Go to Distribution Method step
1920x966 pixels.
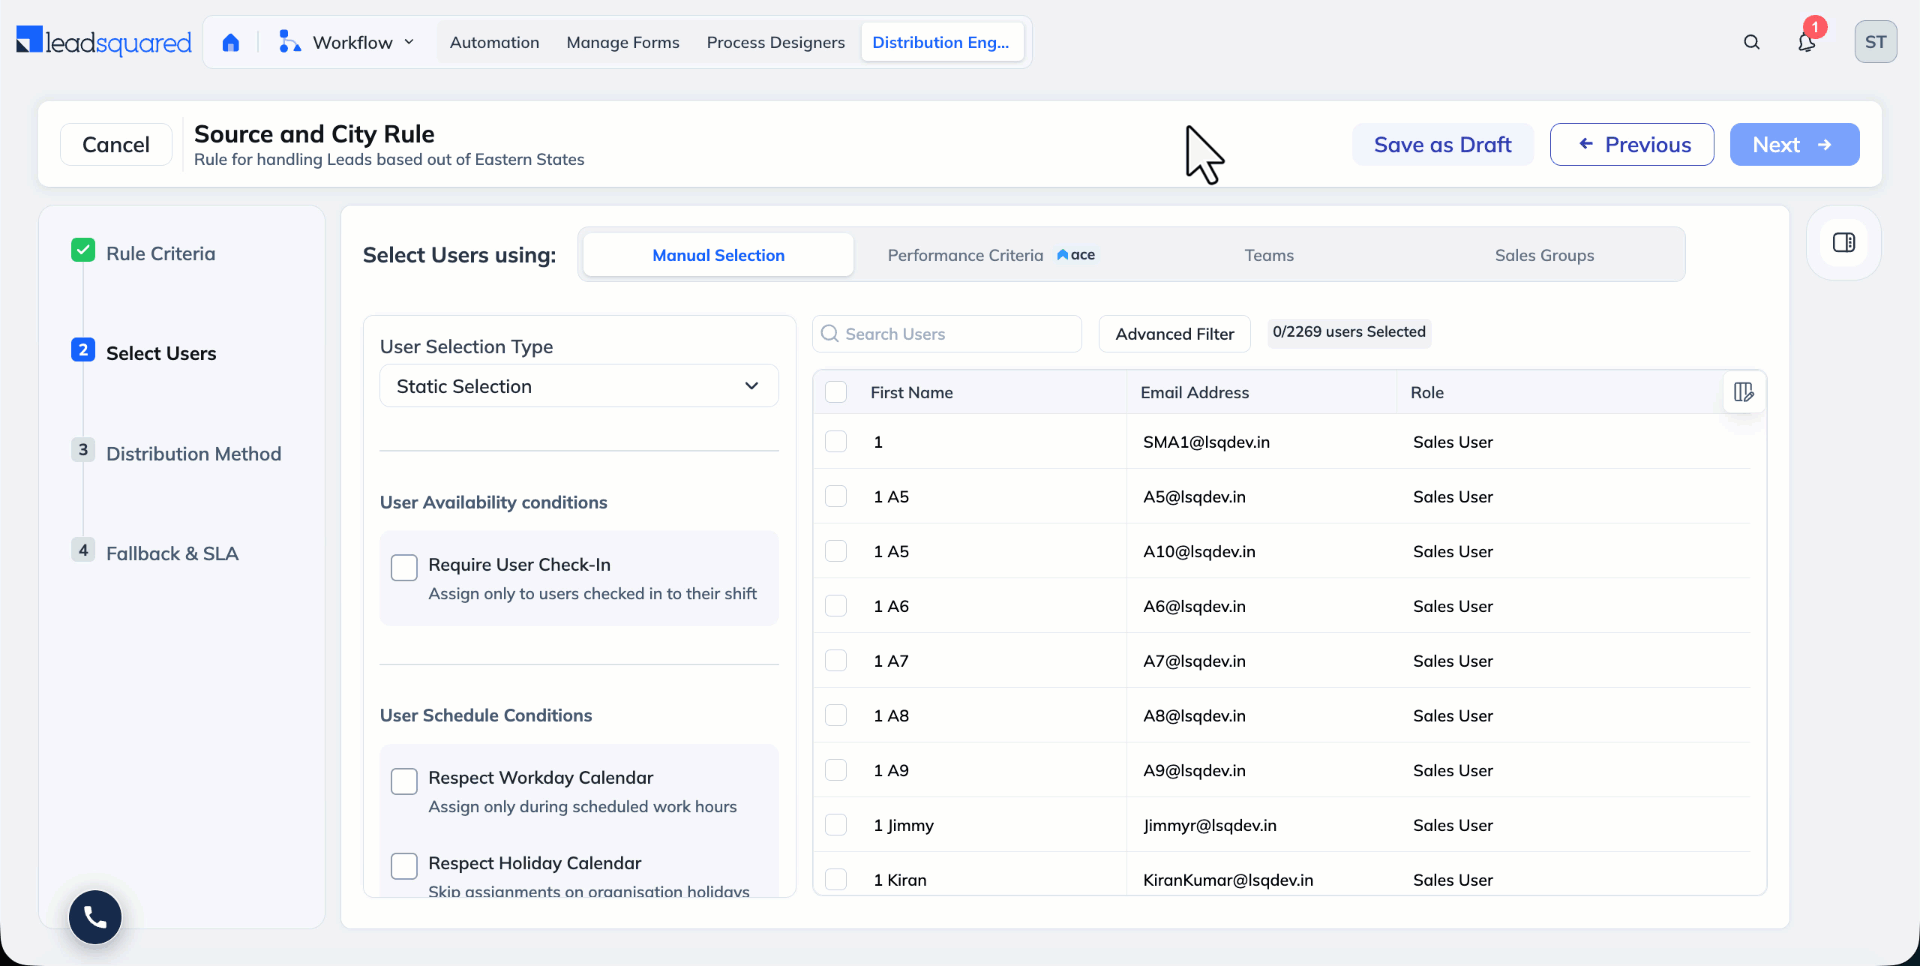click(193, 454)
